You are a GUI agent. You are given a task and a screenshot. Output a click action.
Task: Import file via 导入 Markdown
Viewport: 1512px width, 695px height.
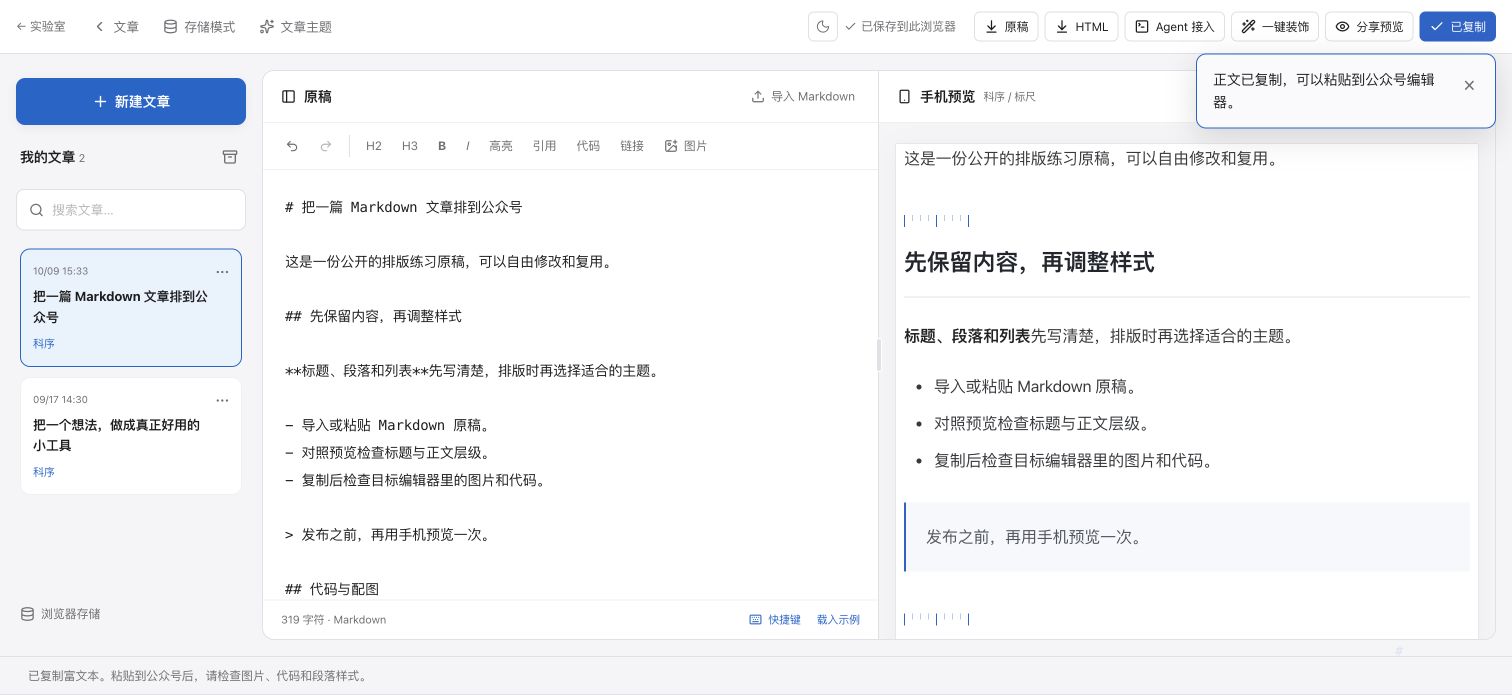tap(803, 97)
